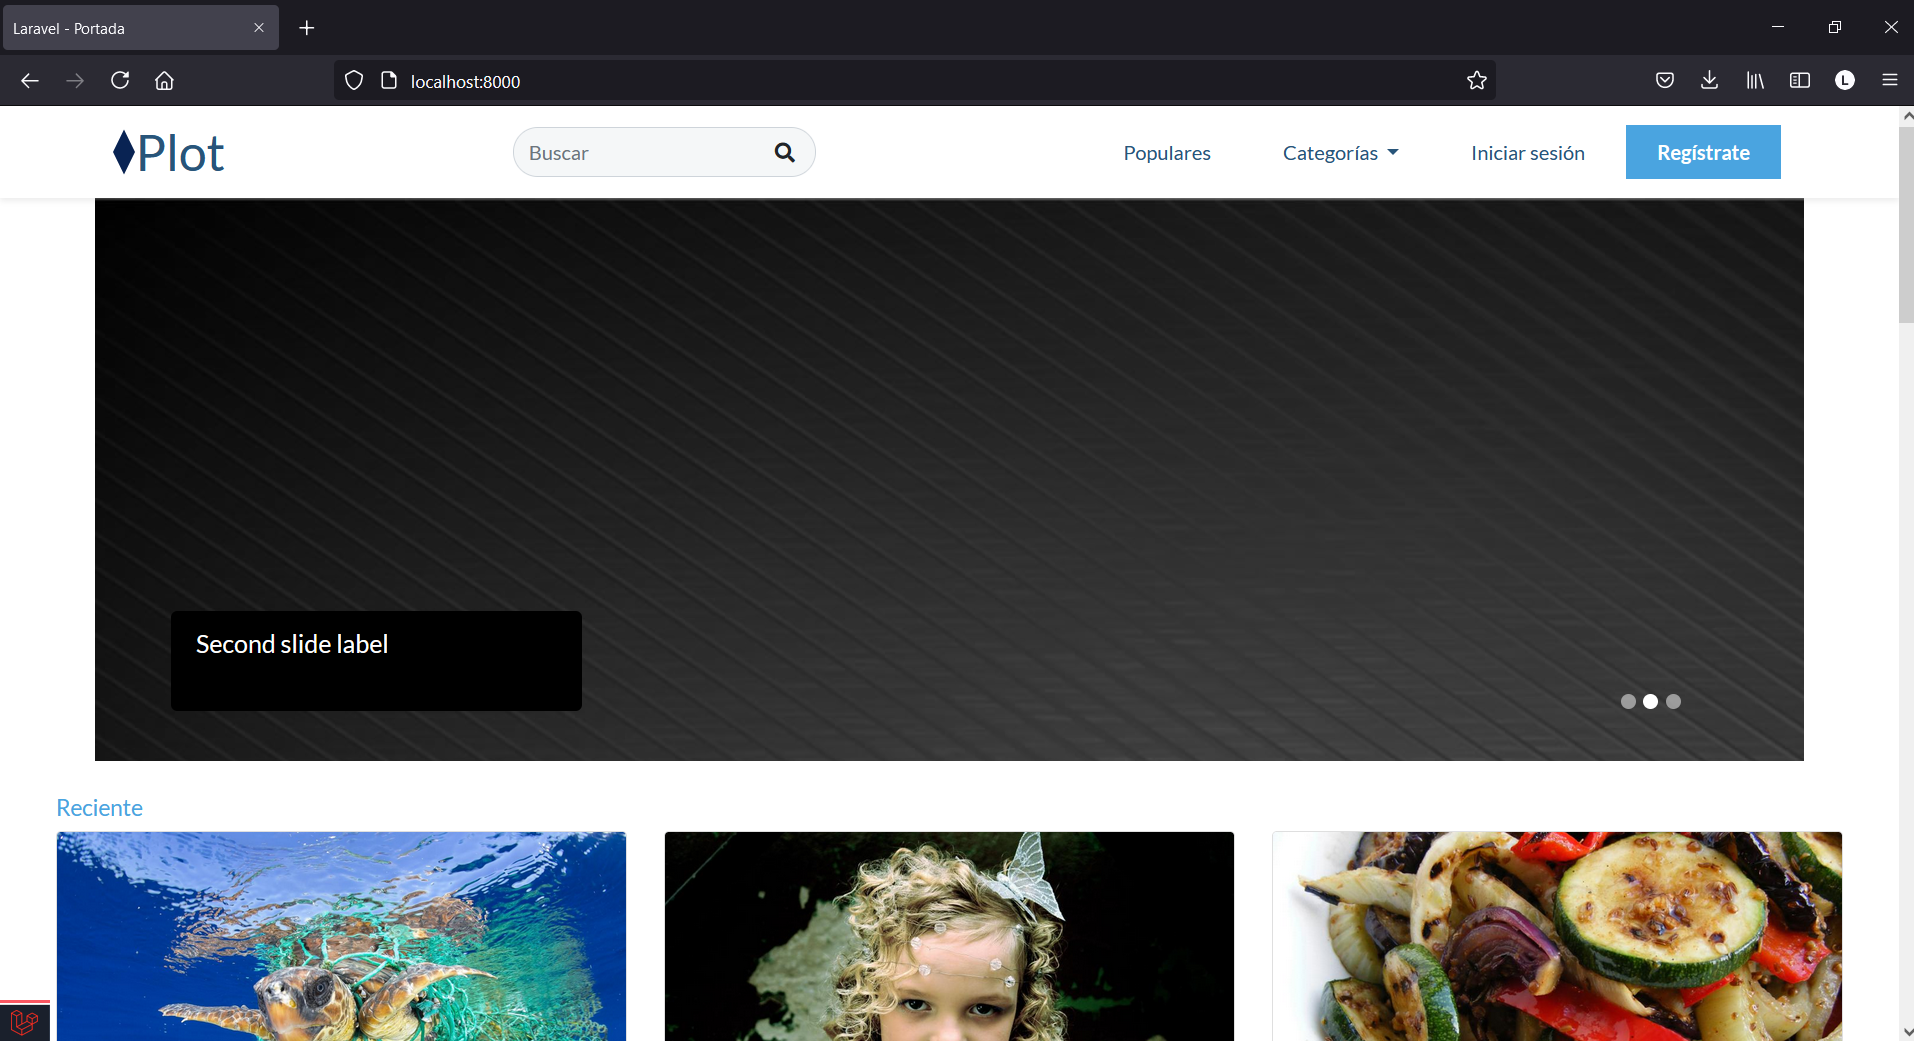Open the Firefox hamburger application menu
This screenshot has width=1914, height=1041.
[1889, 81]
